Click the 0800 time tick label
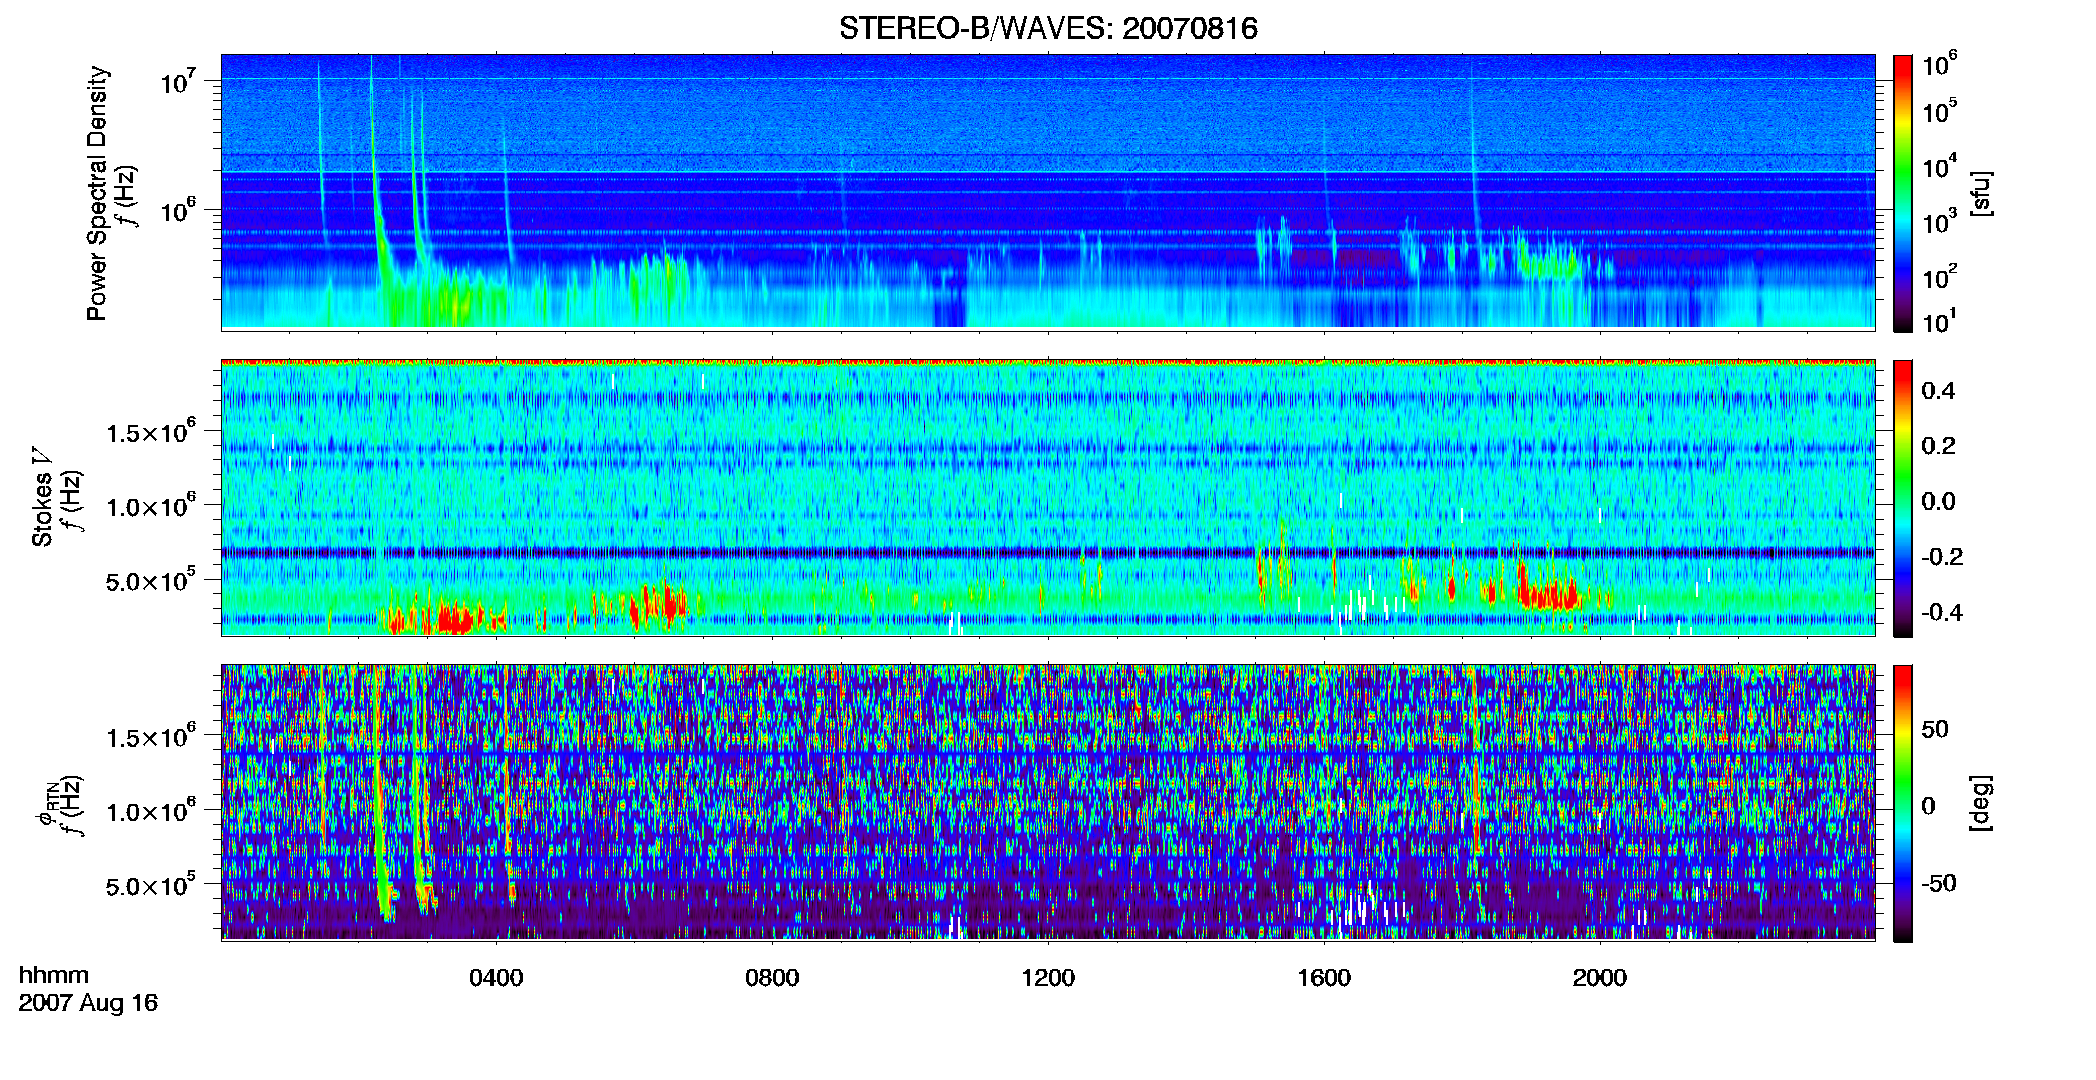Screen dimensions: 2096x1080 [772, 978]
